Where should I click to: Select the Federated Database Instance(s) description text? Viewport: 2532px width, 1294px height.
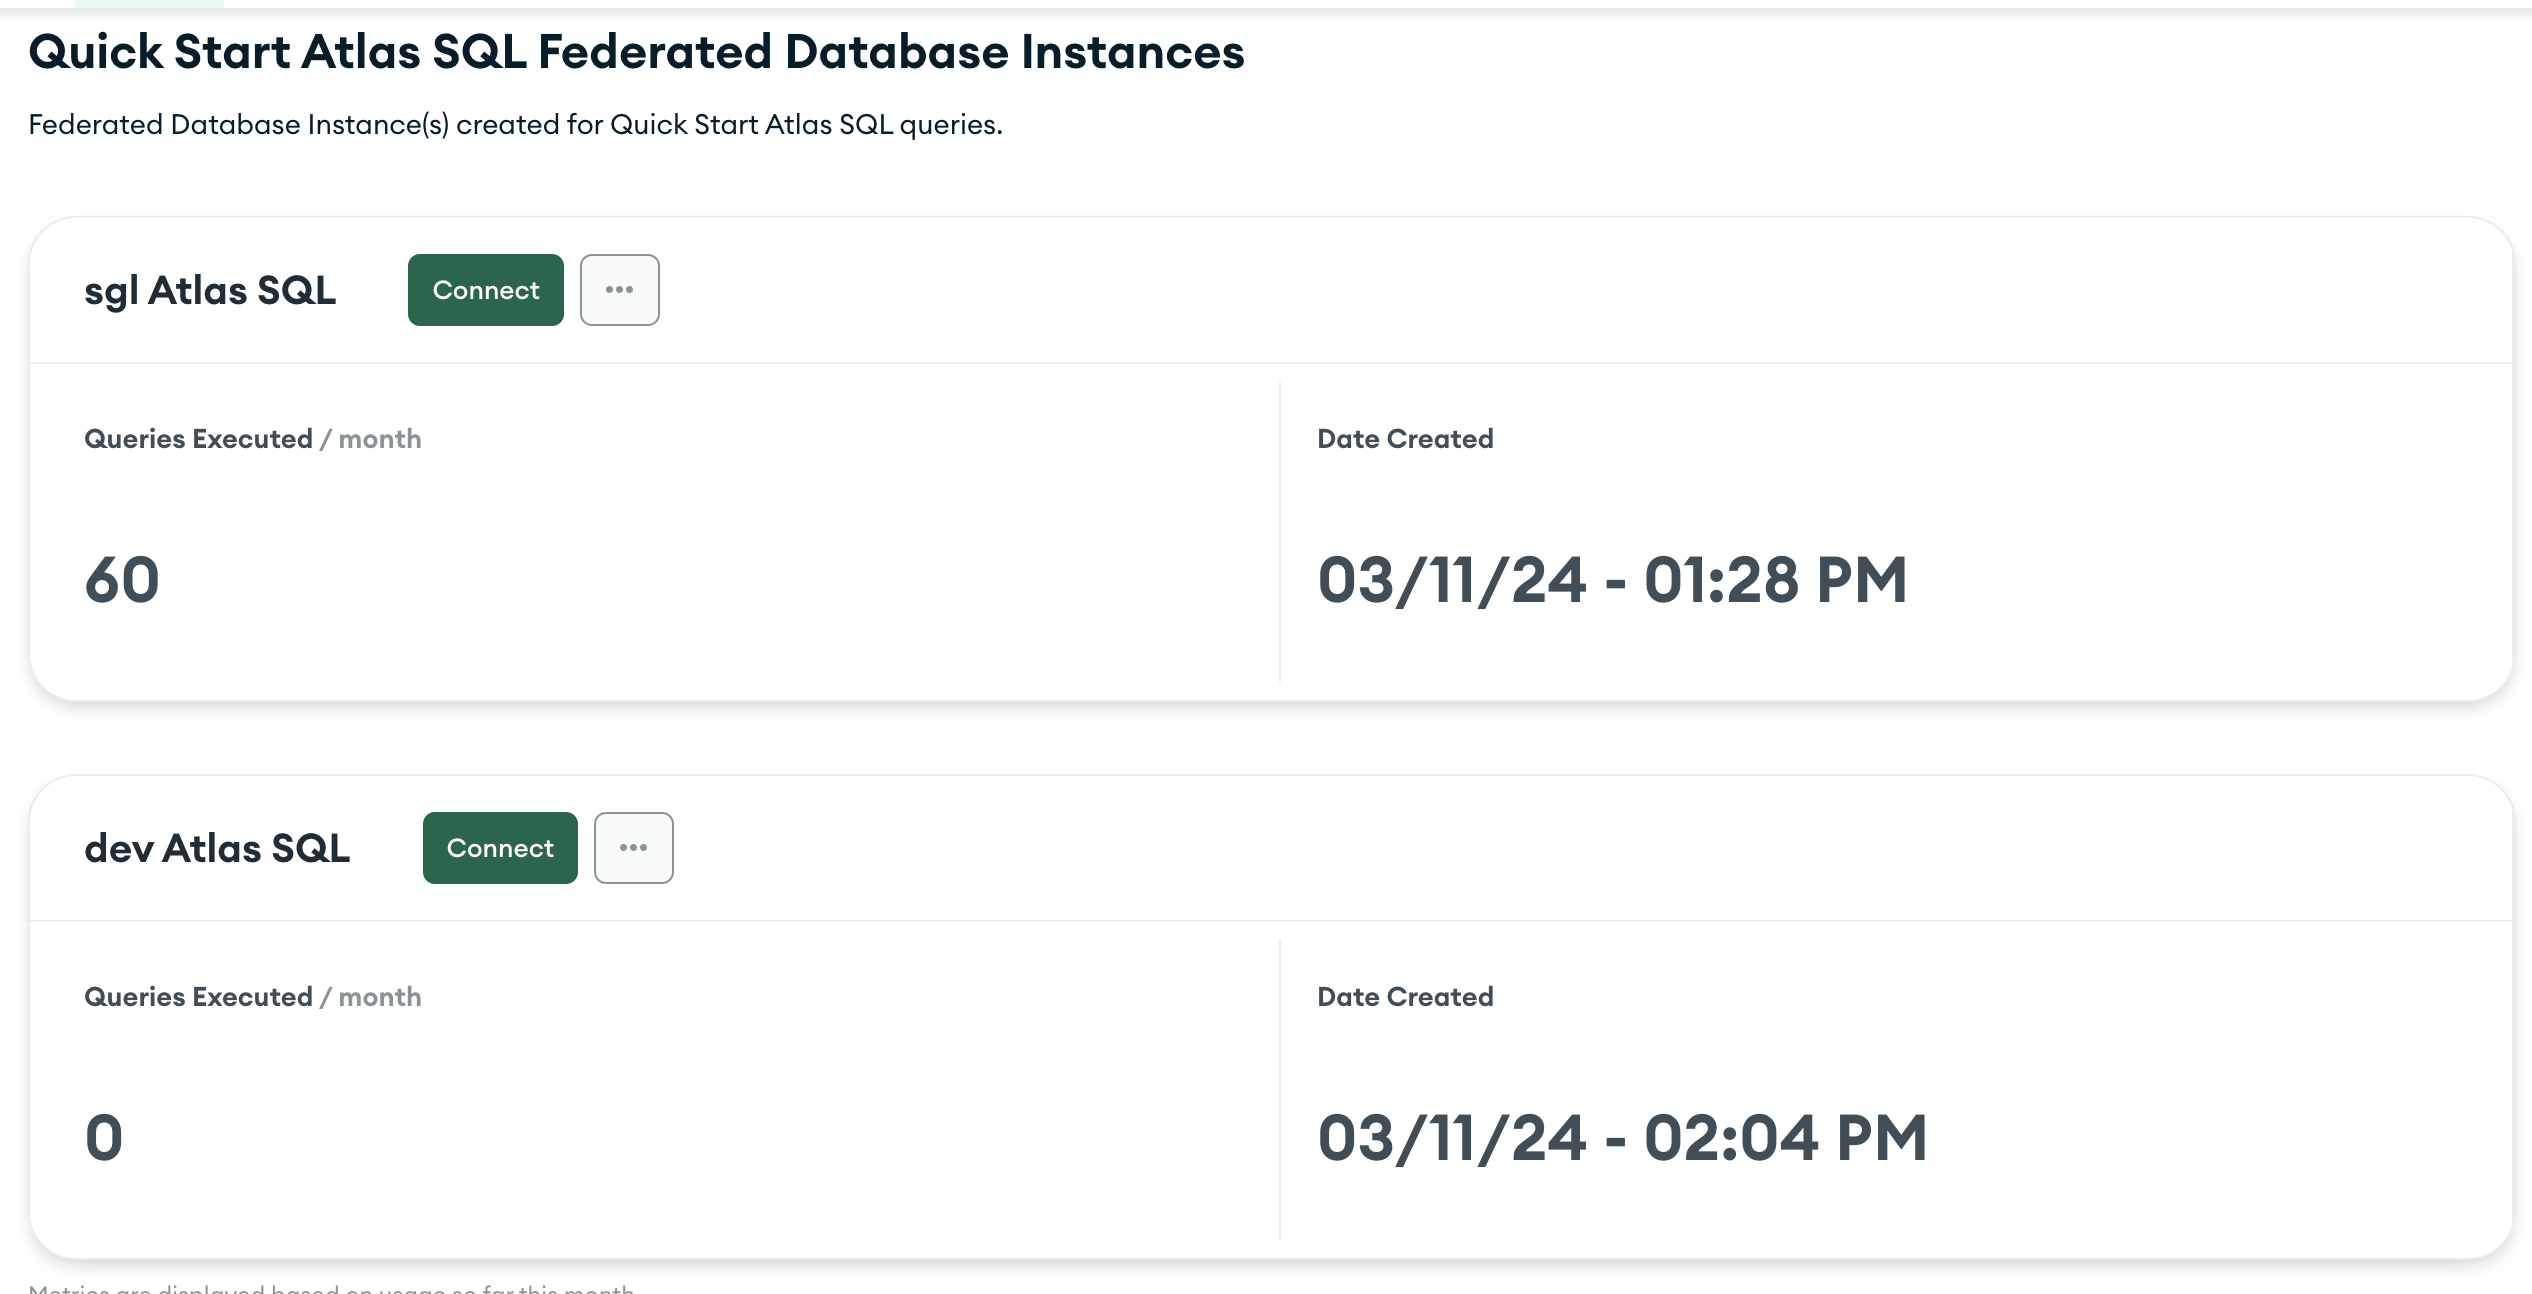[515, 125]
